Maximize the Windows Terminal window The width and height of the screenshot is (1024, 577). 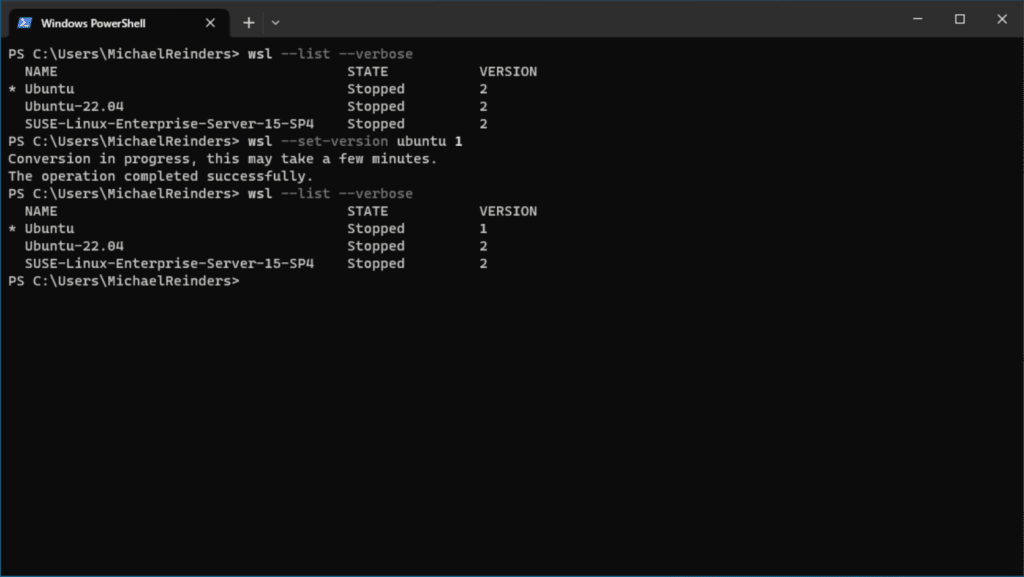point(960,18)
